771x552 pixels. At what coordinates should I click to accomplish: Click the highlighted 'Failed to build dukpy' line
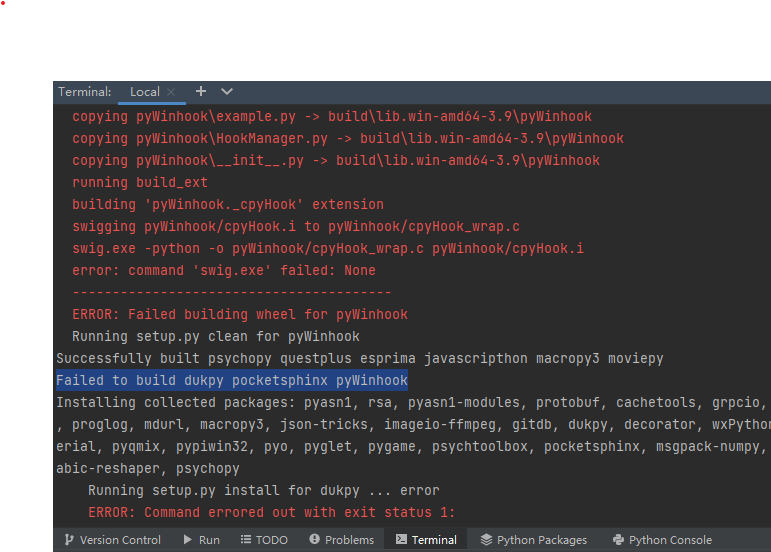click(232, 380)
